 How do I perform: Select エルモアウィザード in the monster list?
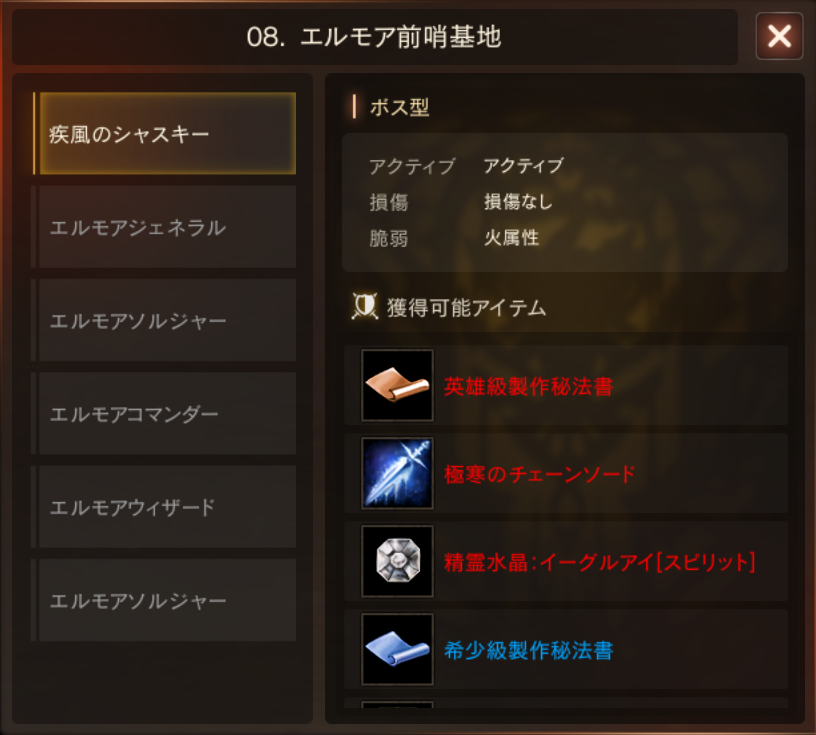pyautogui.click(x=164, y=507)
